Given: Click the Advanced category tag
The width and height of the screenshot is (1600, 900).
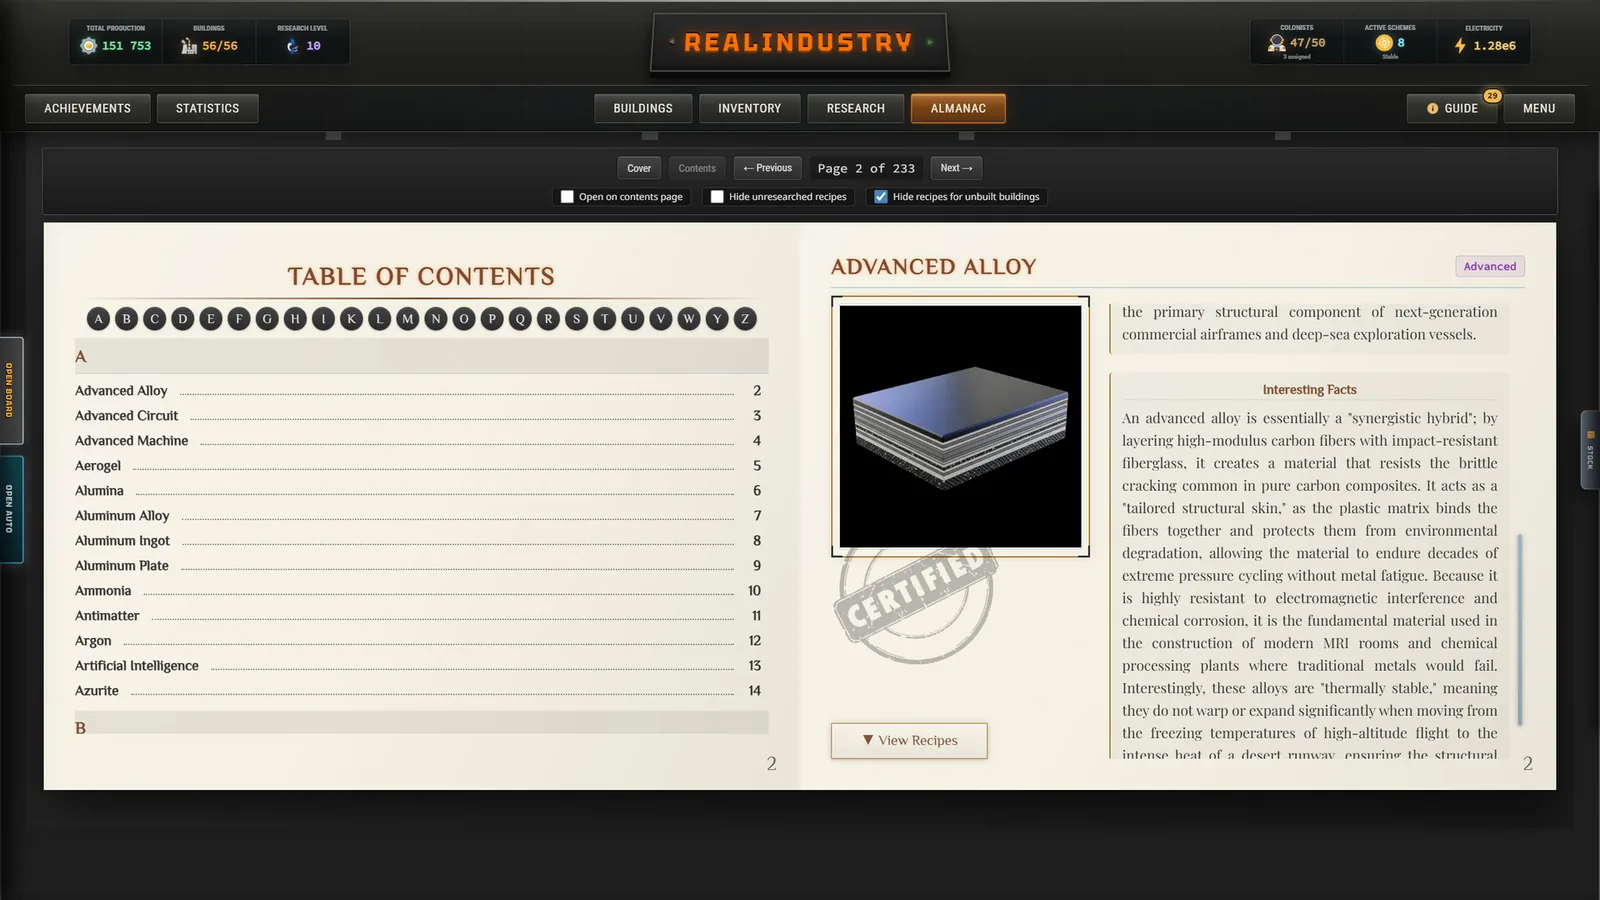Looking at the screenshot, I should point(1489,266).
